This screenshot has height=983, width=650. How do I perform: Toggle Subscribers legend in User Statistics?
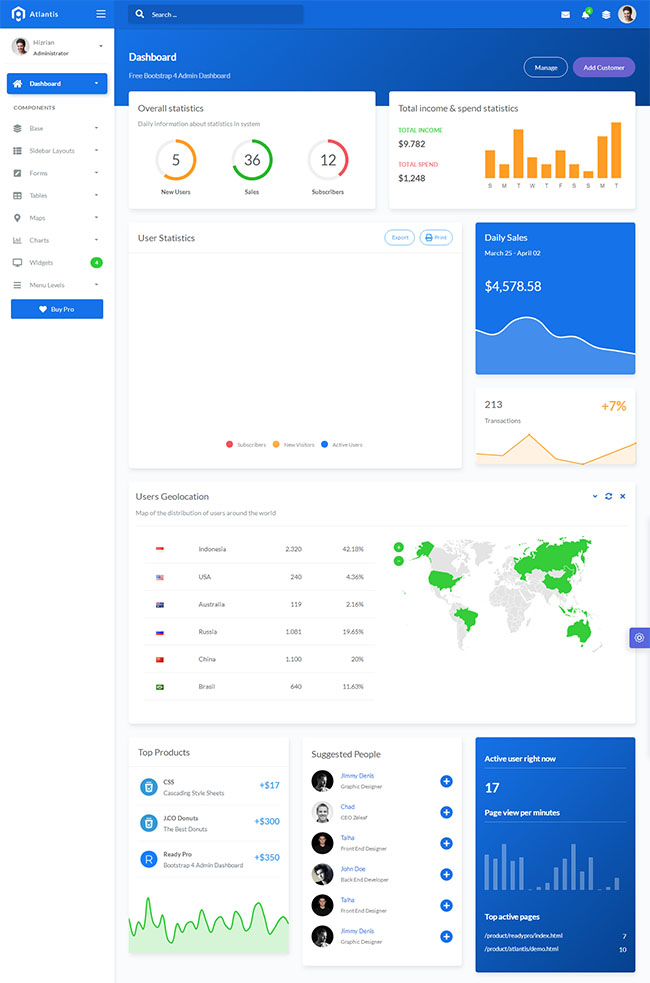click(x=246, y=444)
